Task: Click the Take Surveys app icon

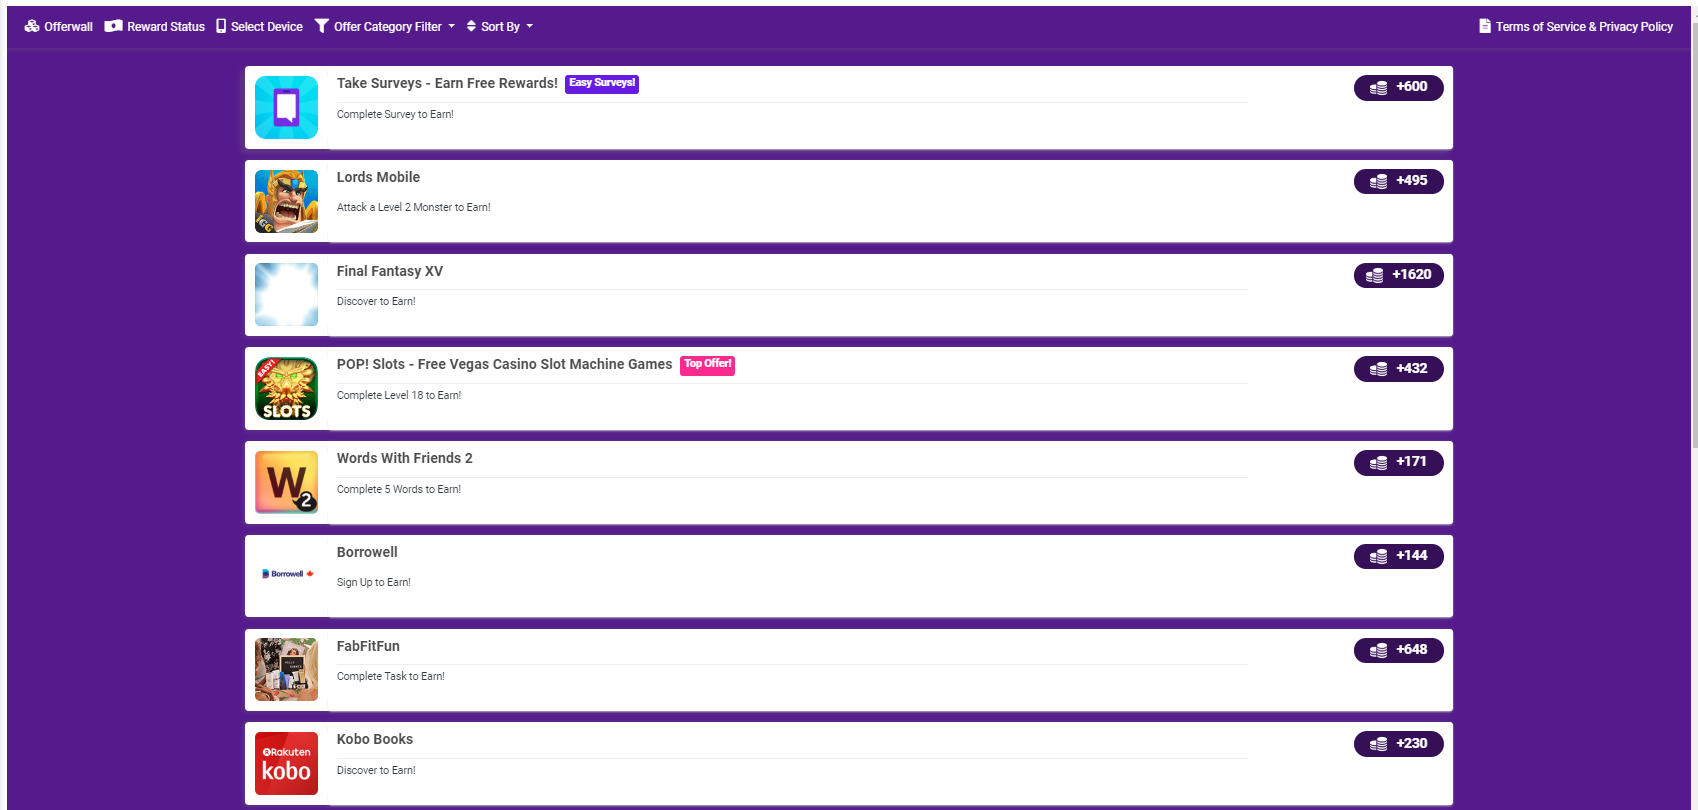Action: 286,107
